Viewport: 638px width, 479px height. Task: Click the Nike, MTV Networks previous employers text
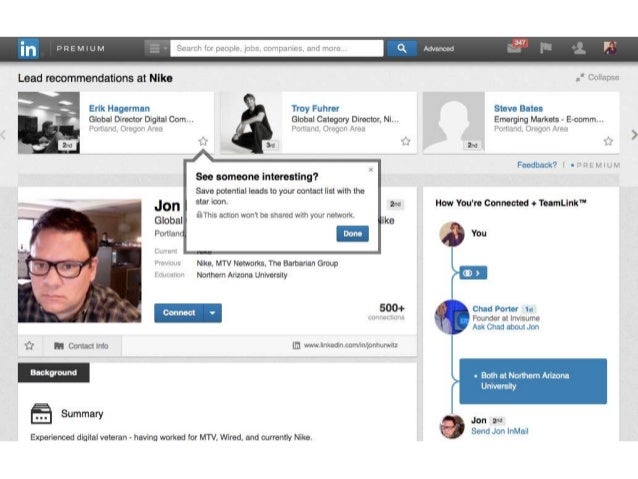click(267, 263)
